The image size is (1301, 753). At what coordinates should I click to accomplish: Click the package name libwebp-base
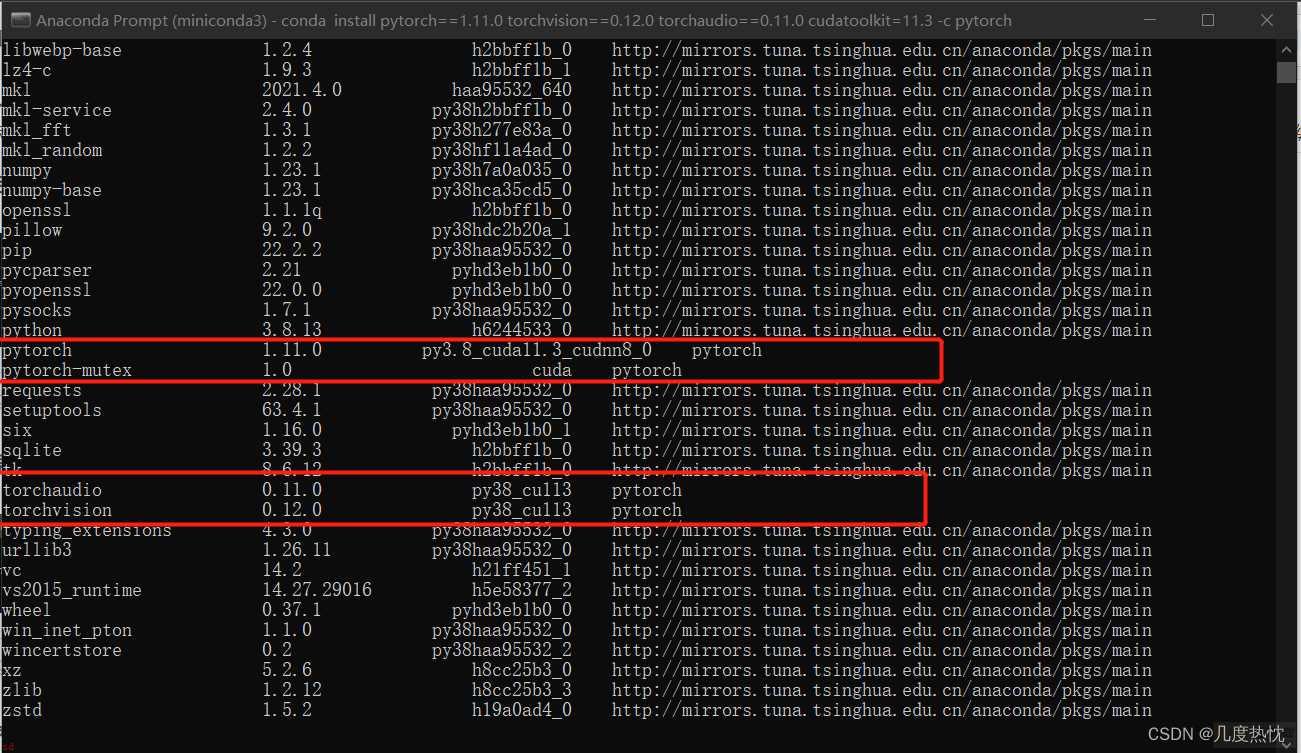click(62, 50)
